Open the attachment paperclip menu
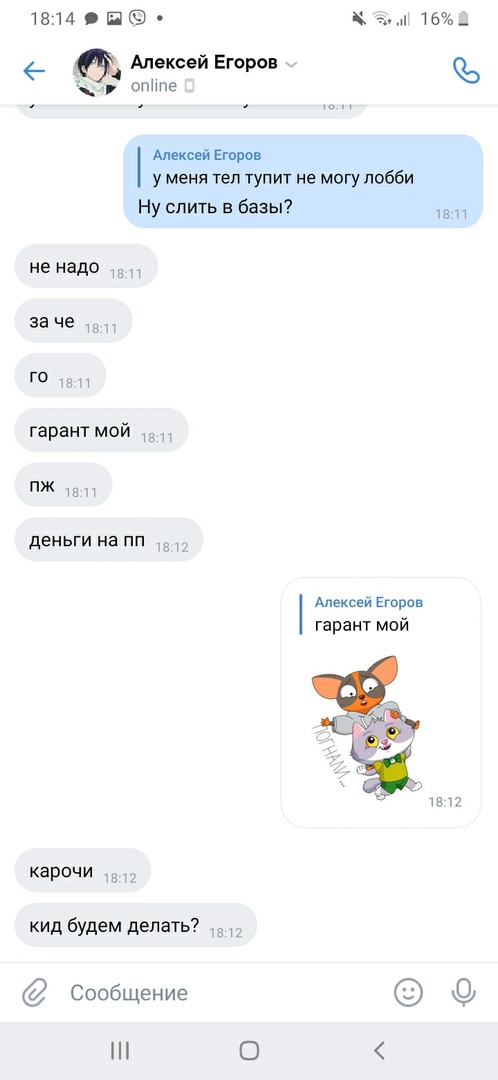The height and width of the screenshot is (1080, 498). 32,993
